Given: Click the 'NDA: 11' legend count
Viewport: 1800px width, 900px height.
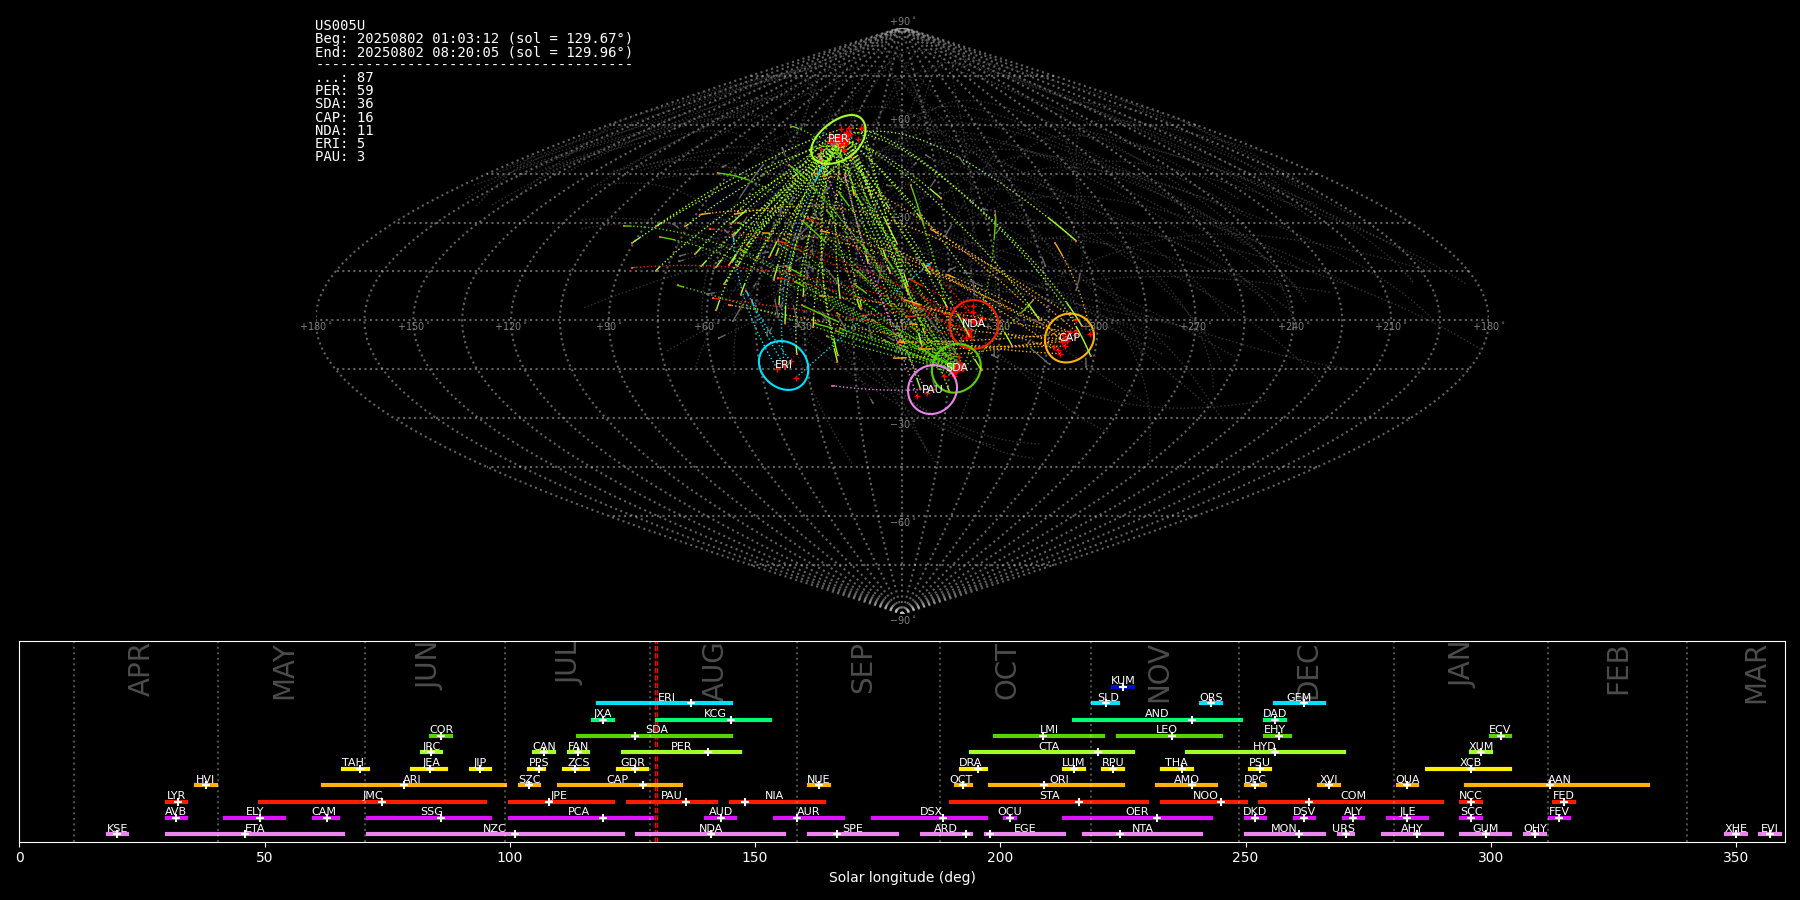Looking at the screenshot, I should coord(344,130).
